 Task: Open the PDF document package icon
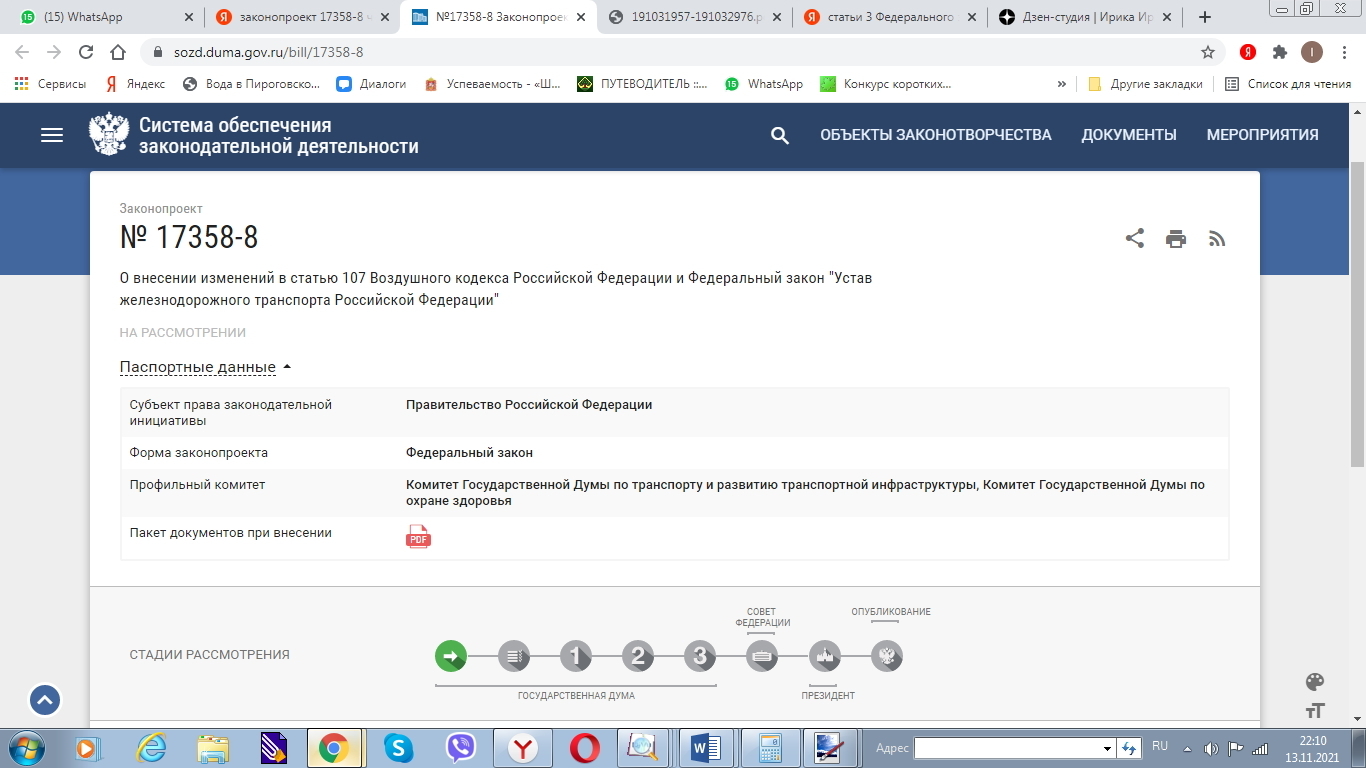[418, 537]
